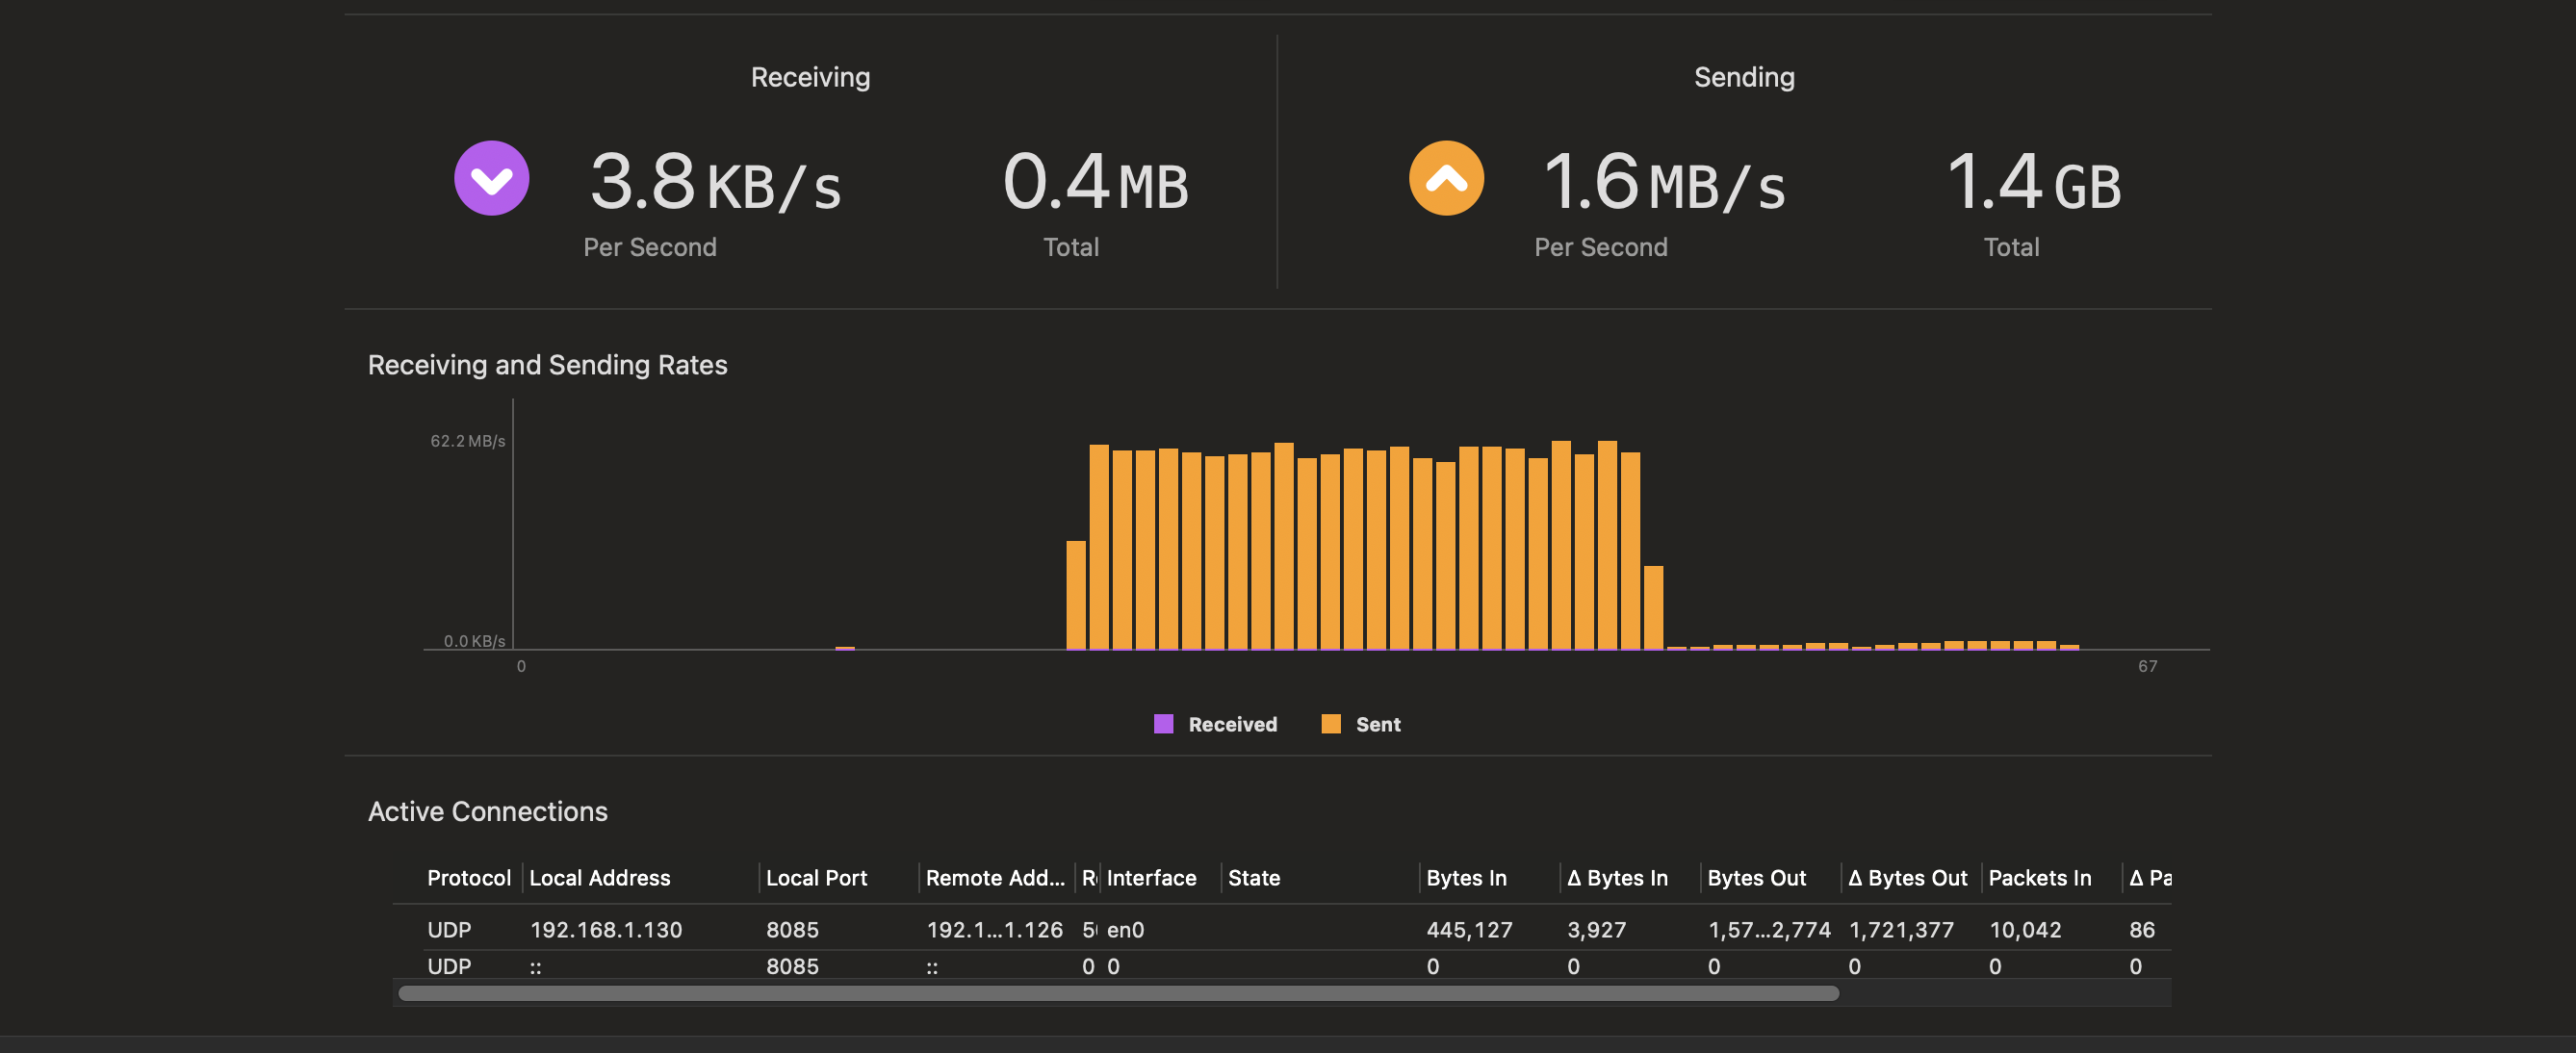Click the 0.0 KB/s axis label

click(x=474, y=641)
